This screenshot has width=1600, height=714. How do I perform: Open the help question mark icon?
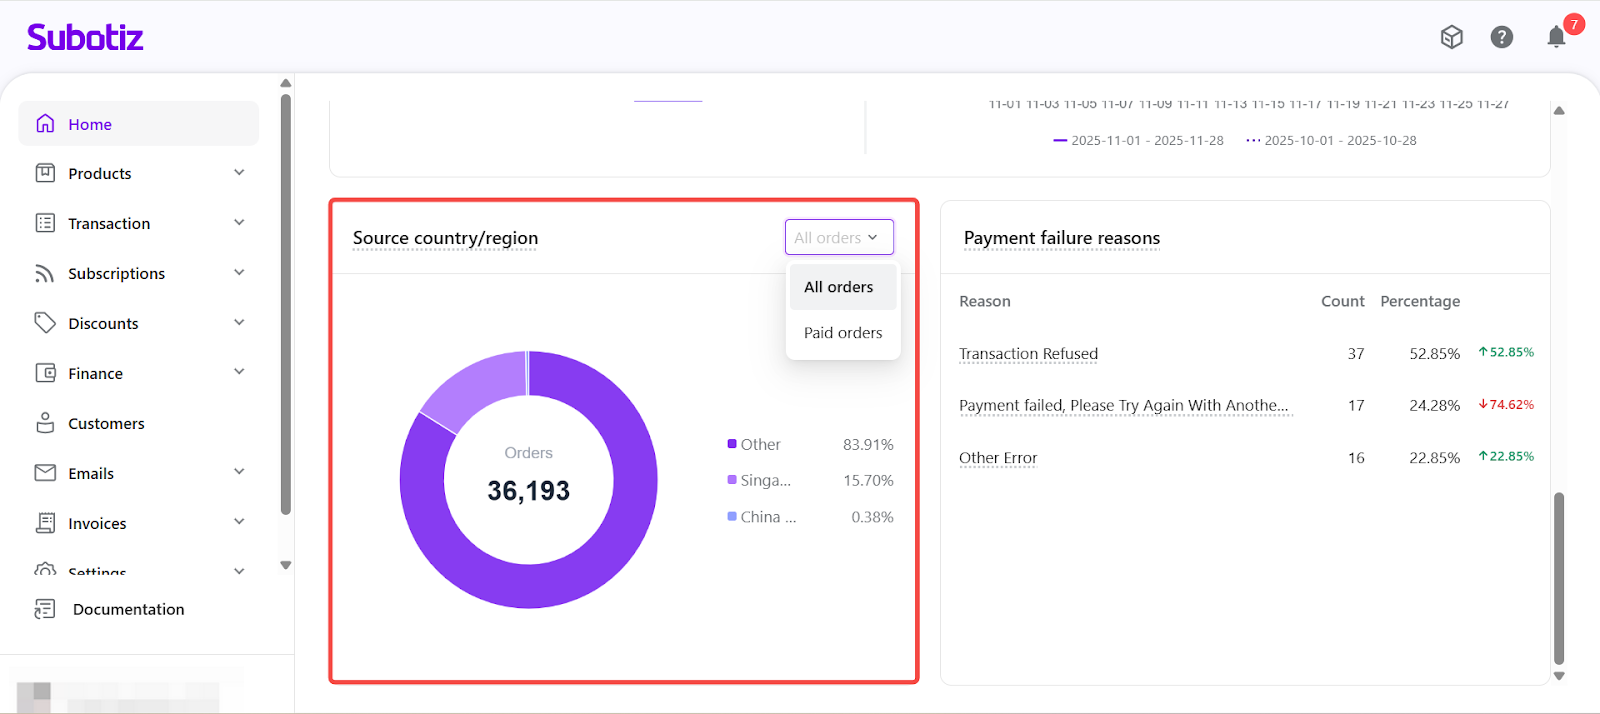[1501, 37]
